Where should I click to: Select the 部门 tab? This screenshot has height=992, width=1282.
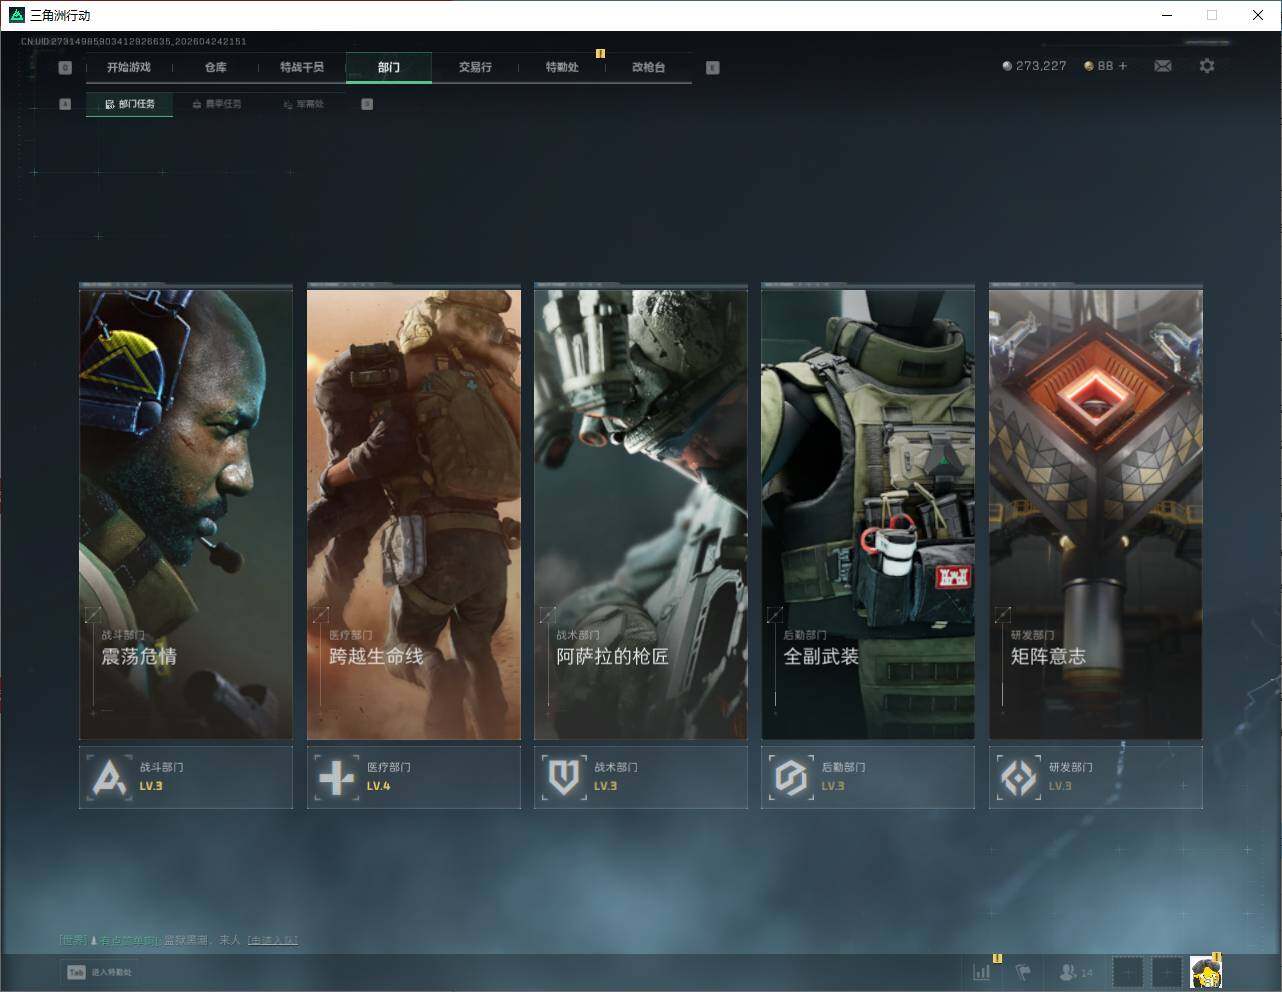pos(389,67)
